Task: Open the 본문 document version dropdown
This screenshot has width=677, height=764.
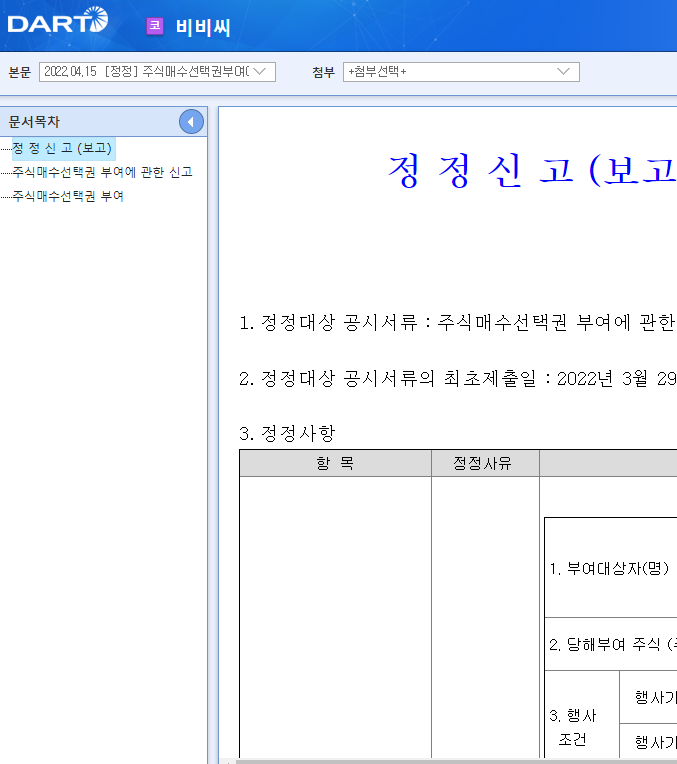Action: tap(157, 72)
